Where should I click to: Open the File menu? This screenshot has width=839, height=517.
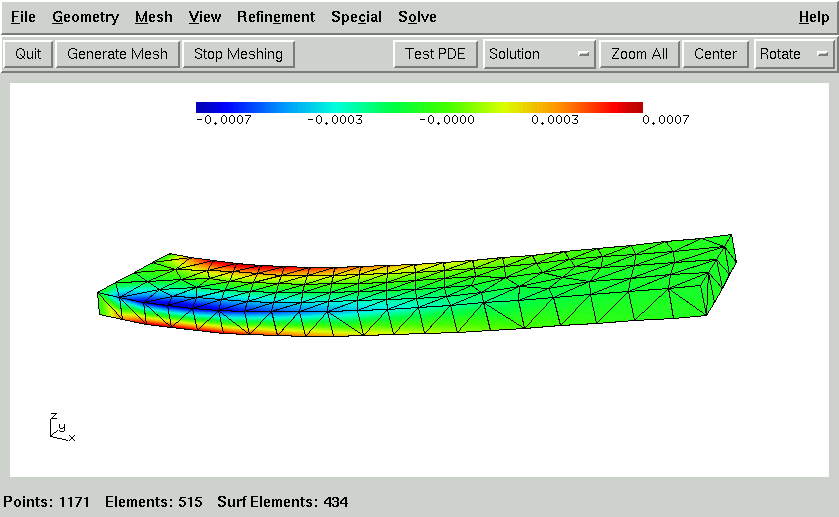[23, 17]
